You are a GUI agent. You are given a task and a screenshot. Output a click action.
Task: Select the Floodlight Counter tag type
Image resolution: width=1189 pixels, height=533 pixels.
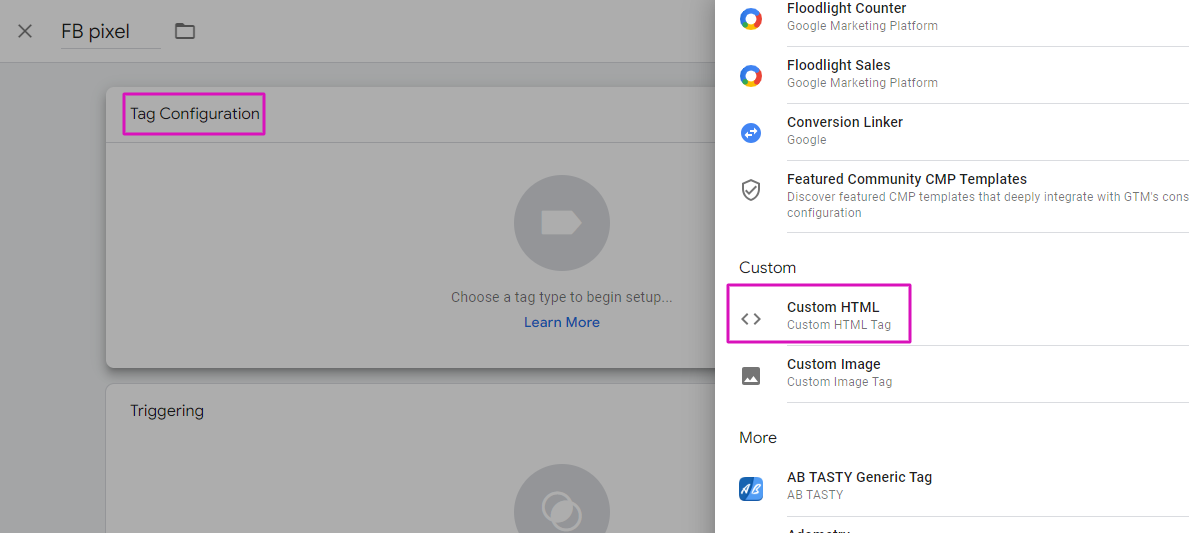[x=952, y=18]
